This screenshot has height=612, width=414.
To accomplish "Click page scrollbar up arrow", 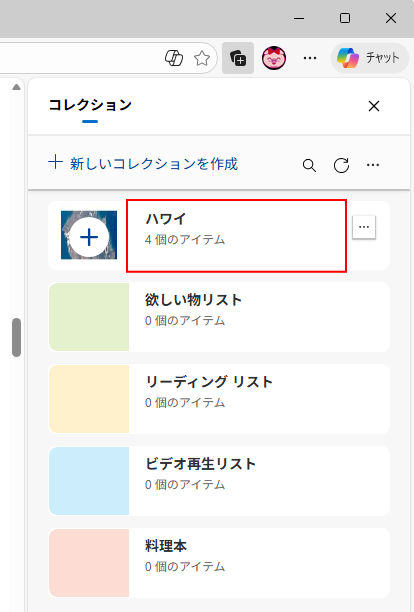I will tap(16, 87).
